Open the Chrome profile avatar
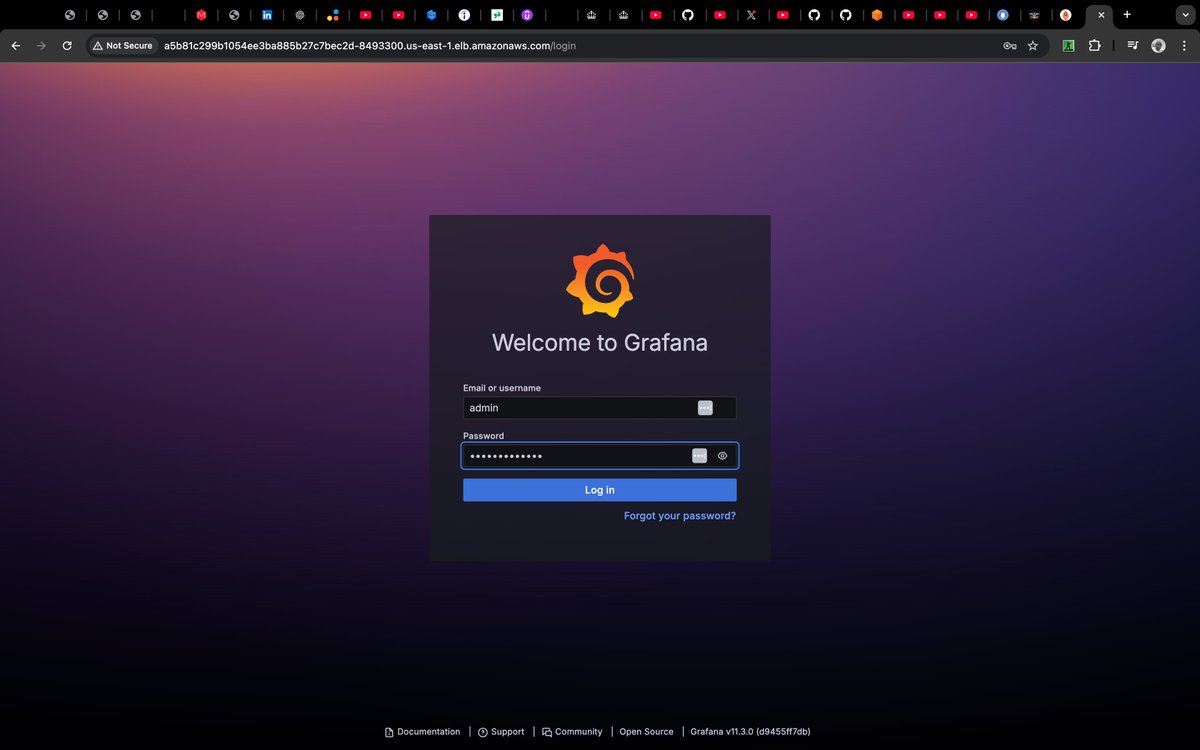The width and height of the screenshot is (1200, 750). [1158, 46]
